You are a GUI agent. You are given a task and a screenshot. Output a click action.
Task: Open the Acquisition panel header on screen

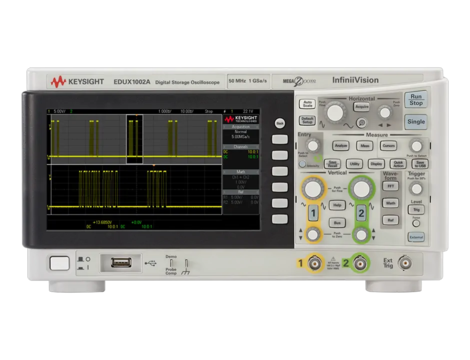tap(241, 127)
